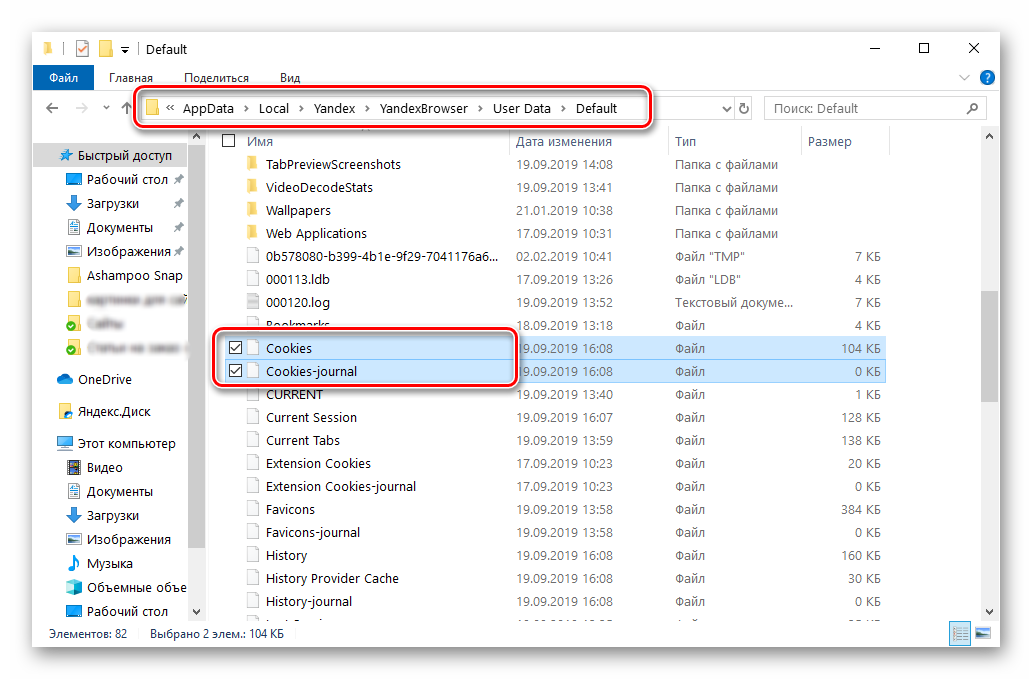Open the address bar history dropdown
The width and height of the screenshot is (1032, 679).
pos(726,109)
